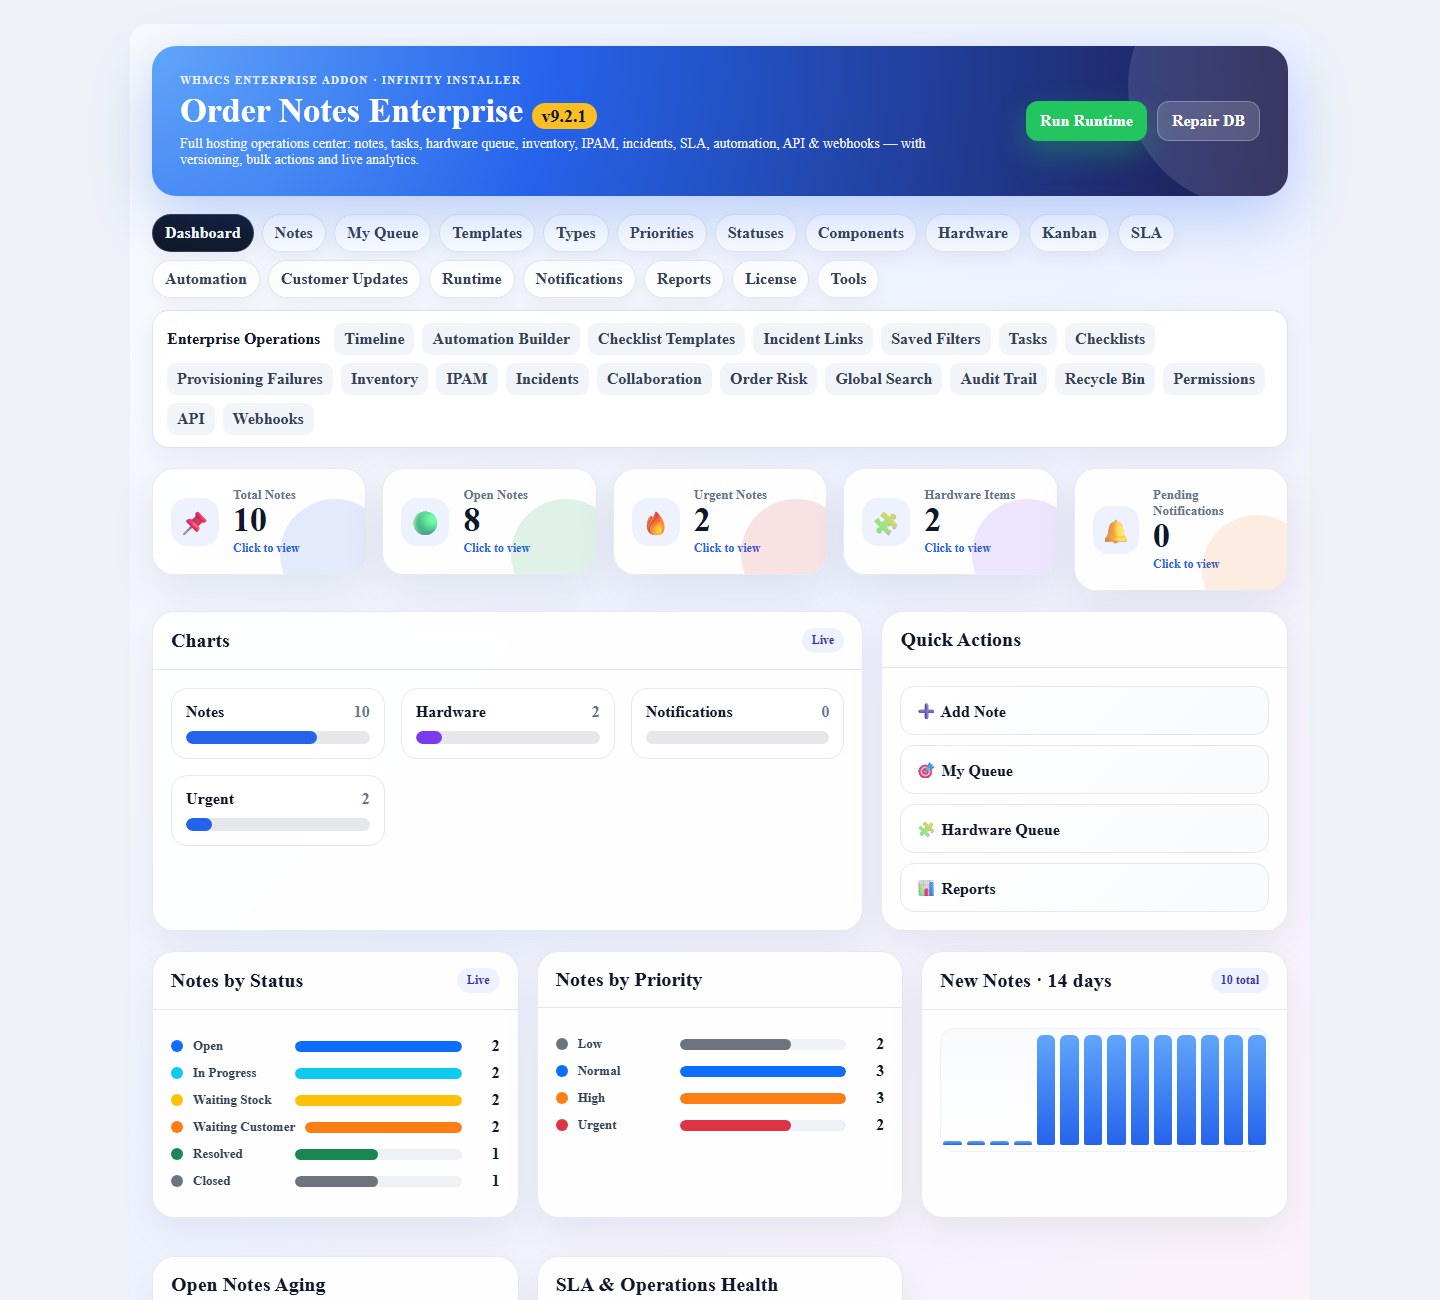Click the Repair DB button
The width and height of the screenshot is (1440, 1300).
coord(1208,121)
